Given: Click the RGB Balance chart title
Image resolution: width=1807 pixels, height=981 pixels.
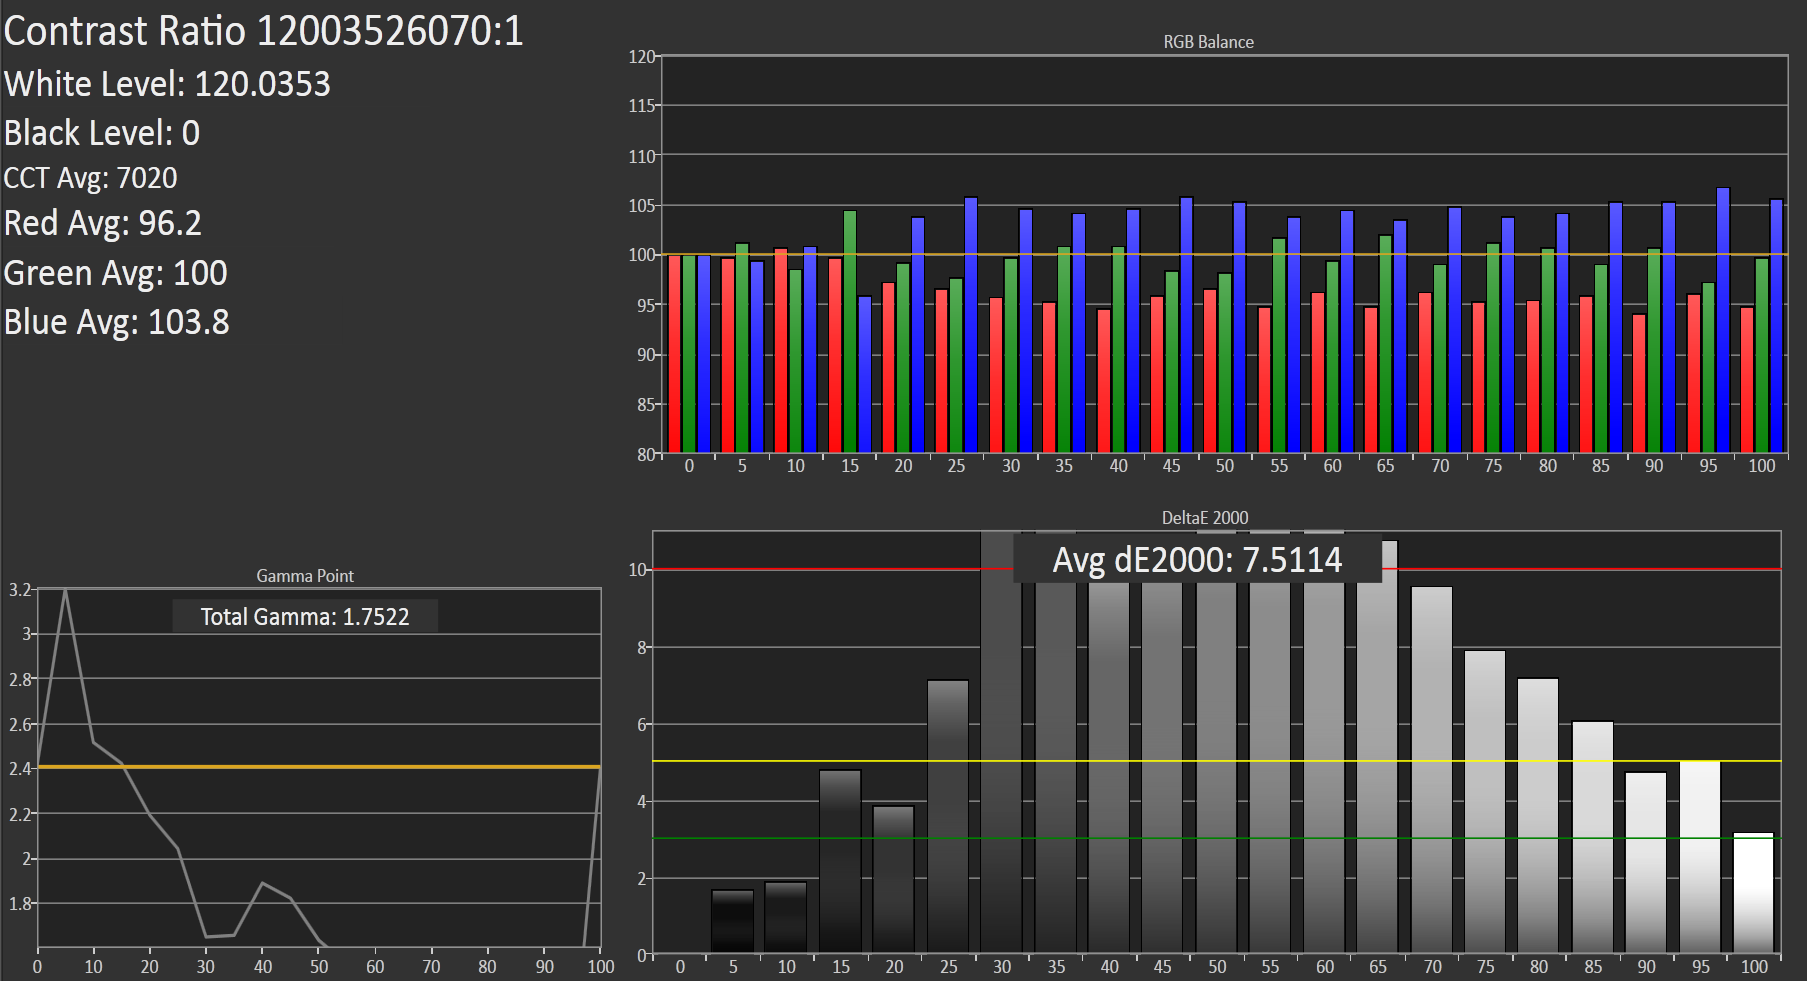Looking at the screenshot, I should tap(1208, 42).
